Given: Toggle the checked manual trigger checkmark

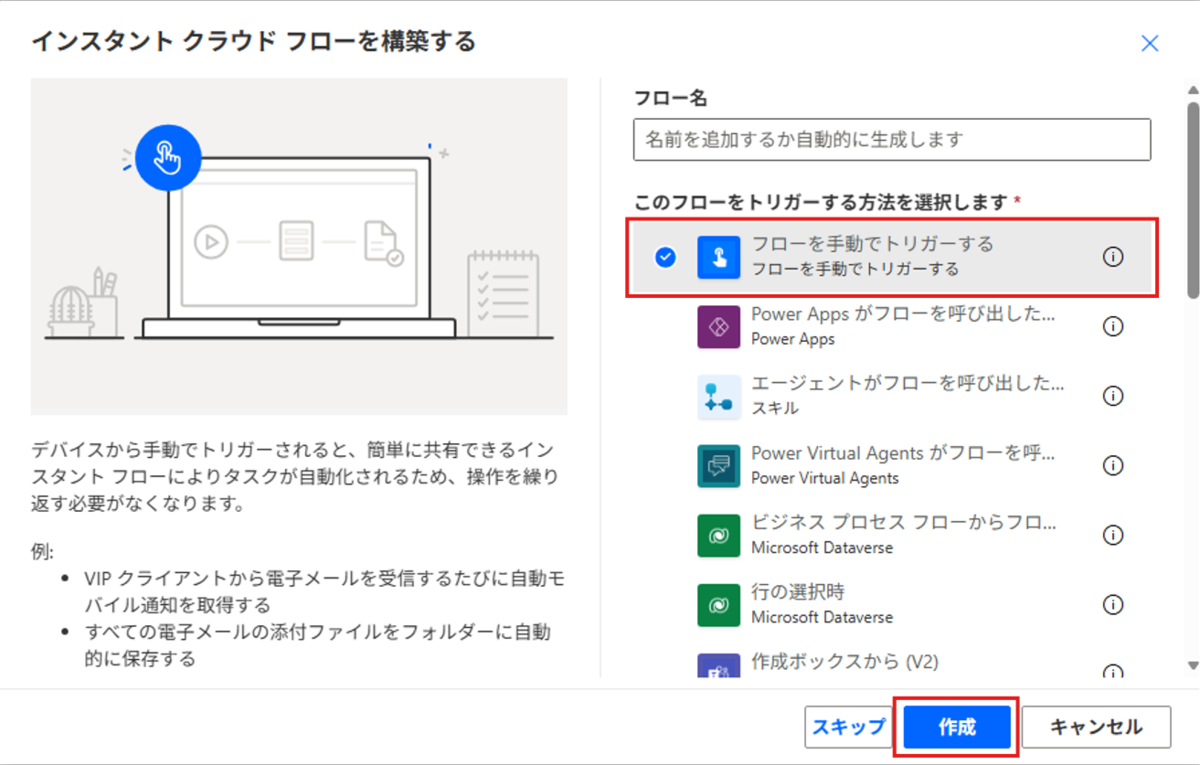Looking at the screenshot, I should click(665, 257).
